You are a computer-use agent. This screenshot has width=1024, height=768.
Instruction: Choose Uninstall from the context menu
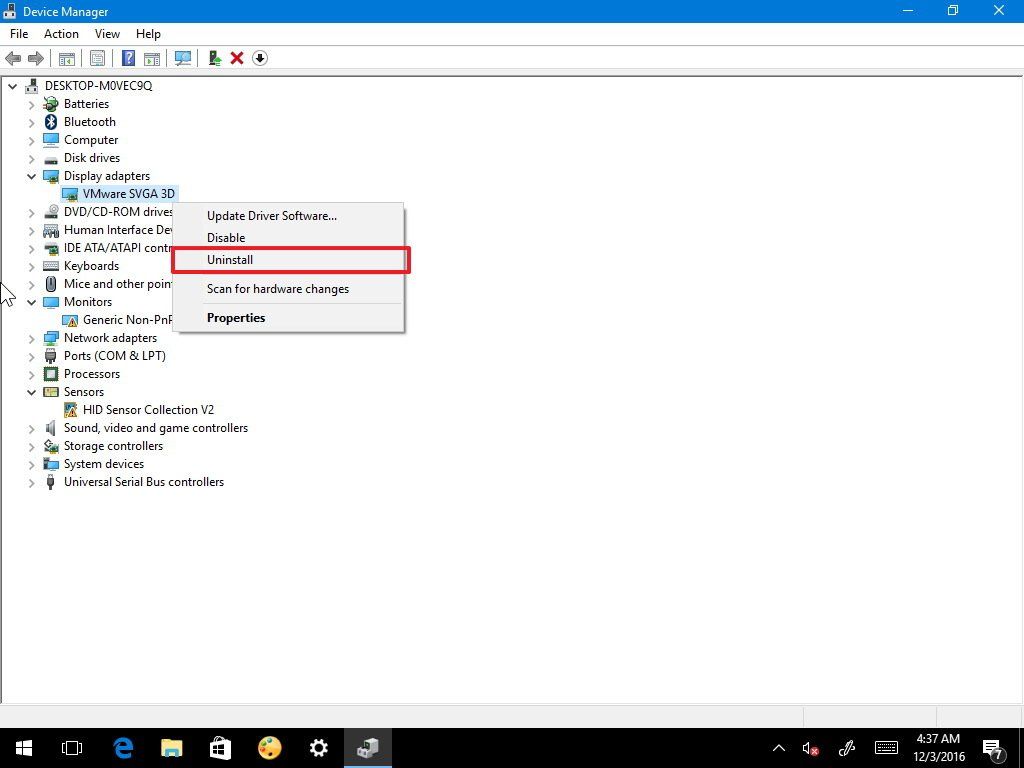coord(229,259)
